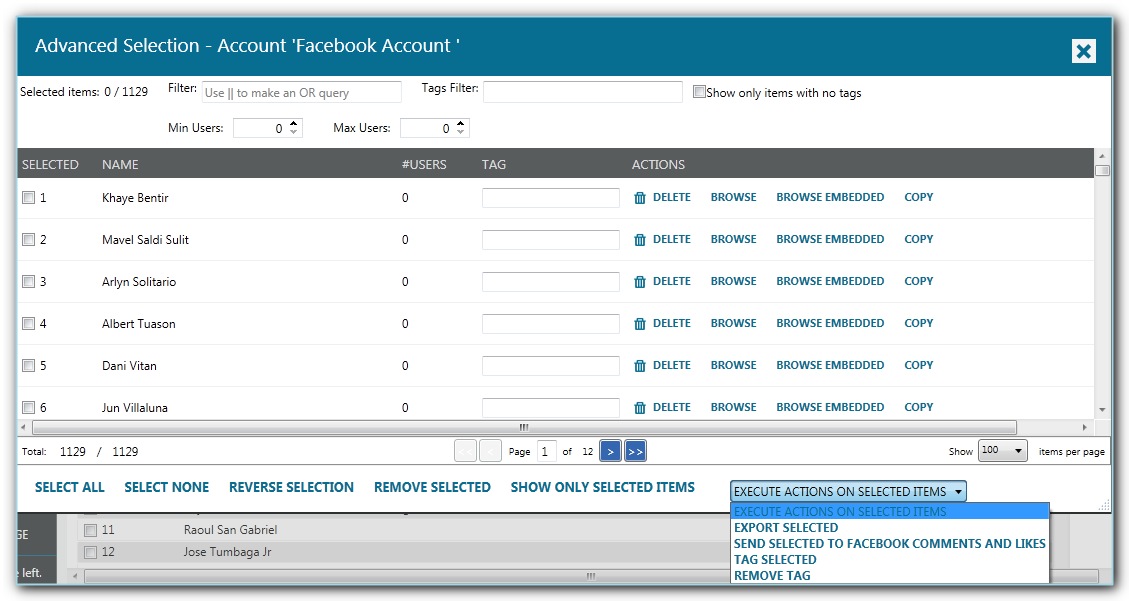The width and height of the screenshot is (1129, 601).
Task: Click the vertical scrollbar down arrow
Action: click(1102, 410)
